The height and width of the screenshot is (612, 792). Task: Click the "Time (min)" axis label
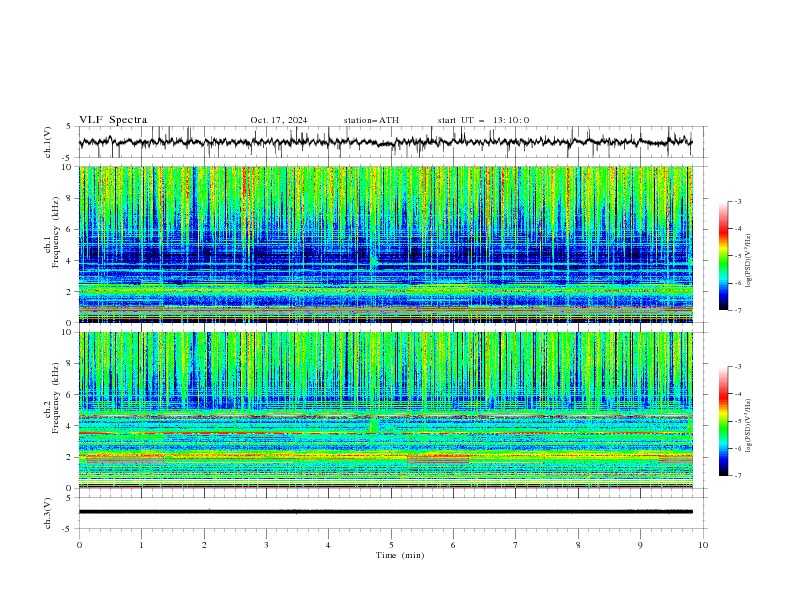(x=400, y=555)
